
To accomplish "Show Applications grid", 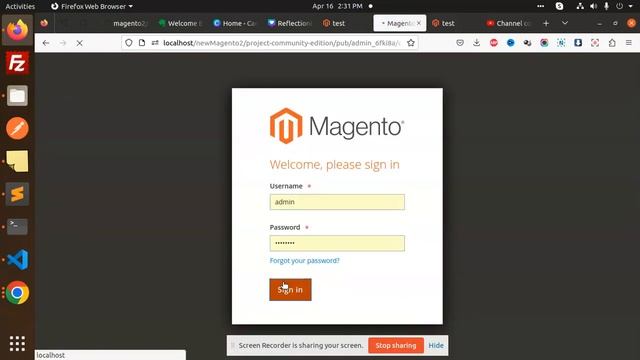I will tap(17, 344).
